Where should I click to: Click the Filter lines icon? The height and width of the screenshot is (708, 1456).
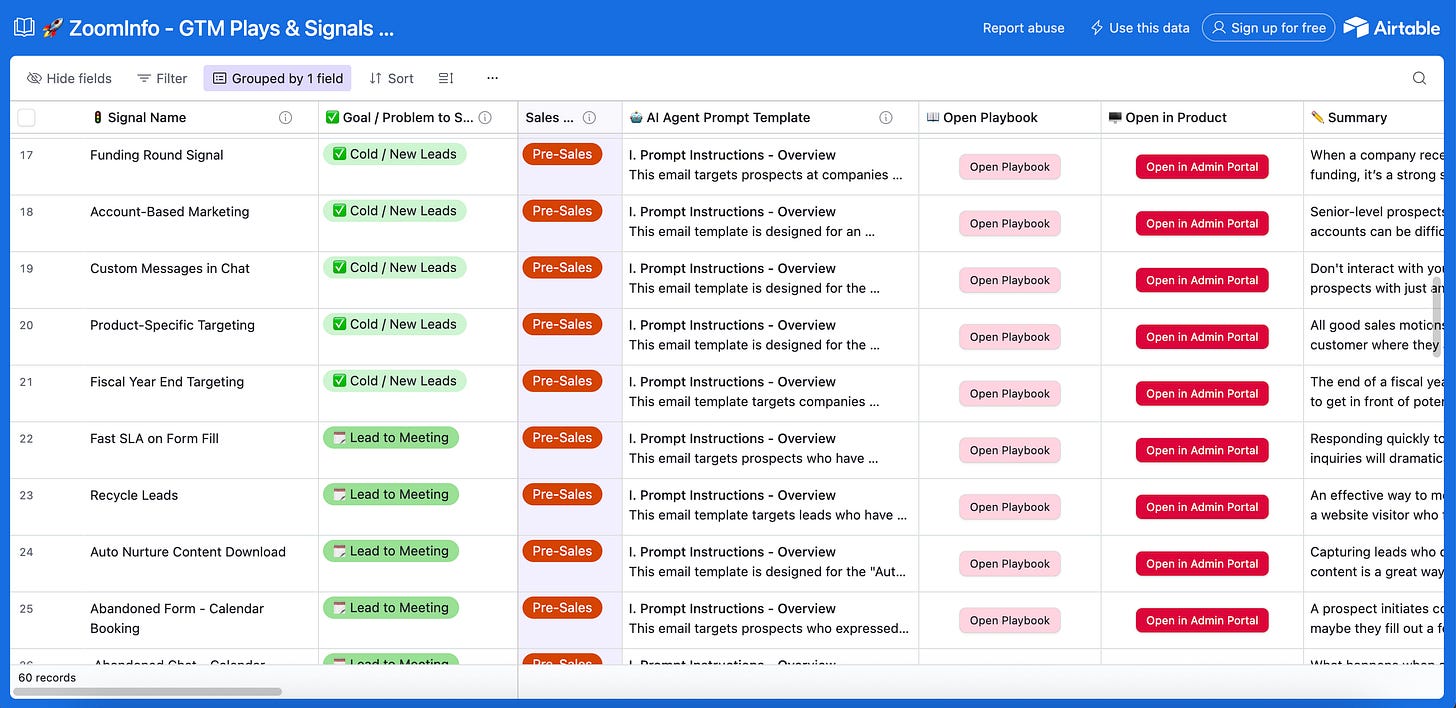click(x=144, y=78)
